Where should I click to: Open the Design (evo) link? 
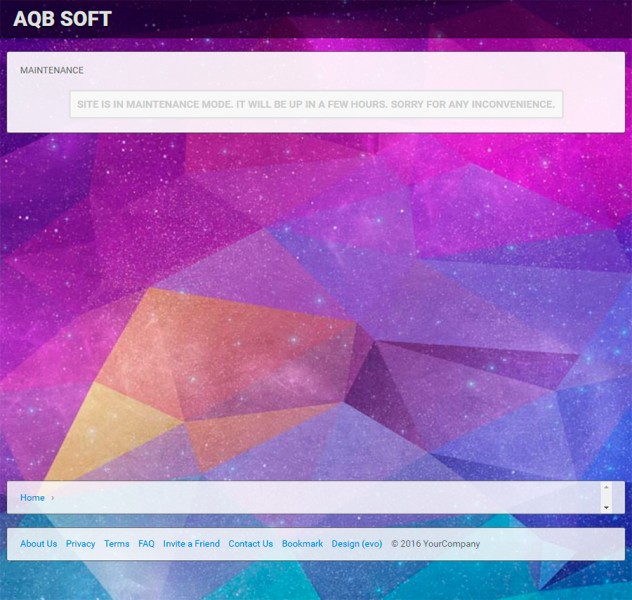(x=357, y=544)
